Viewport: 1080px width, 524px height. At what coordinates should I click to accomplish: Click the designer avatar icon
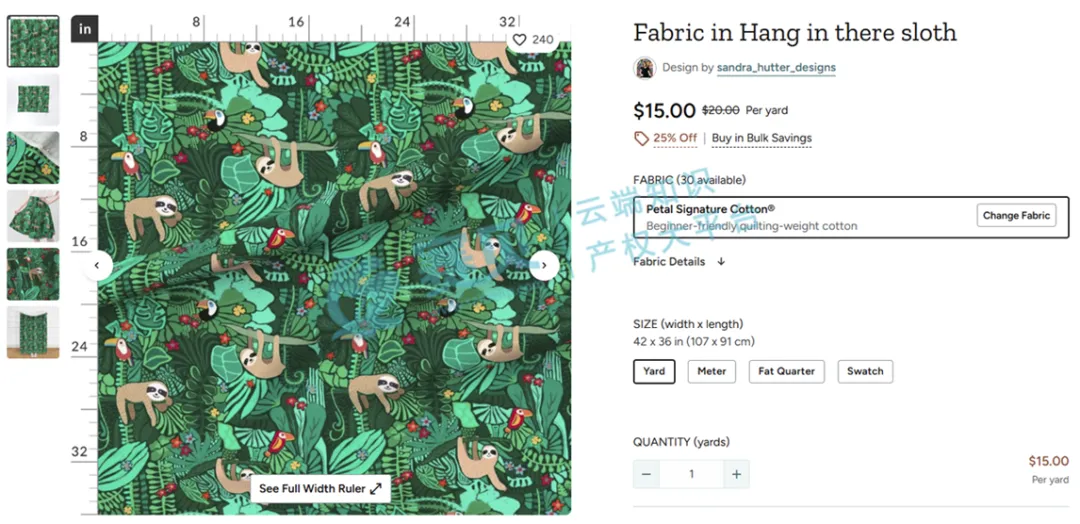(x=645, y=68)
